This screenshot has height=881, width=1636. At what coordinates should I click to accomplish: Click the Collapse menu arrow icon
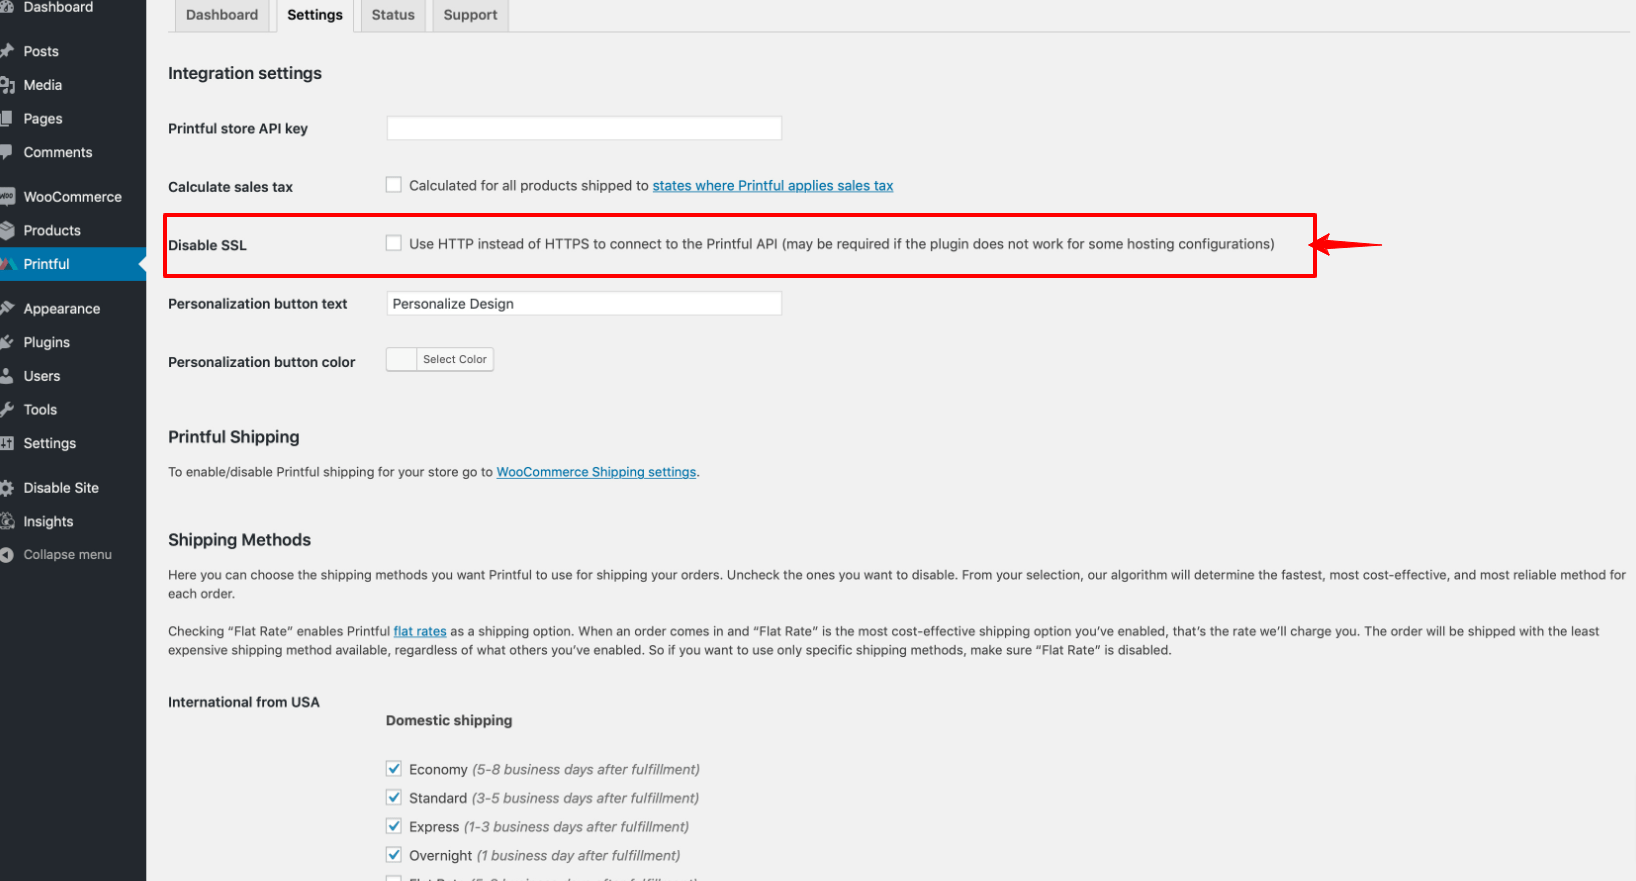pyautogui.click(x=6, y=555)
